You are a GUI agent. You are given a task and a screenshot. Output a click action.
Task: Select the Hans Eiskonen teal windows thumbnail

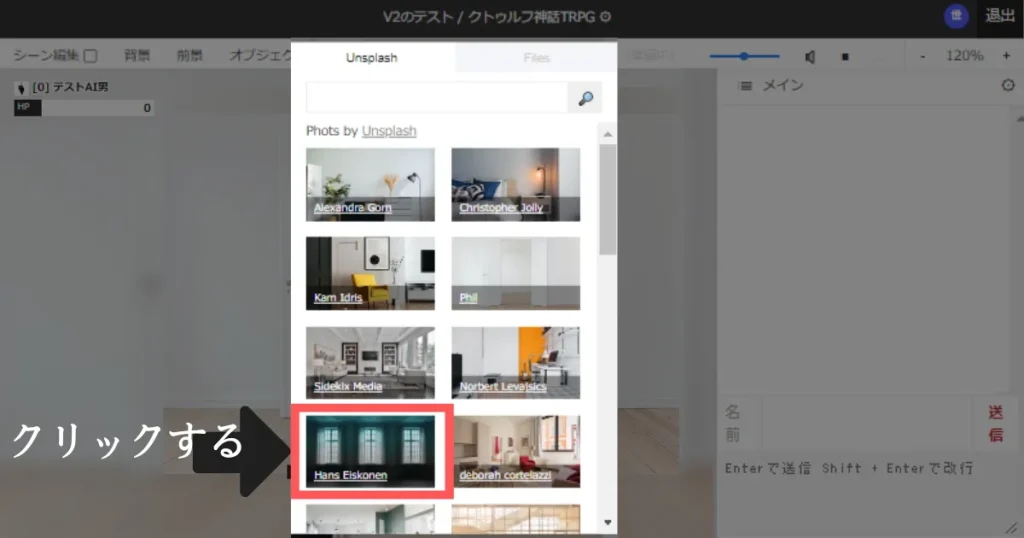(x=370, y=451)
